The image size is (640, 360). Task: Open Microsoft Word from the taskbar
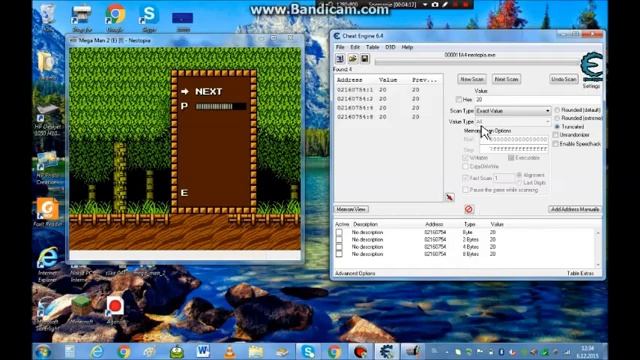(203, 352)
